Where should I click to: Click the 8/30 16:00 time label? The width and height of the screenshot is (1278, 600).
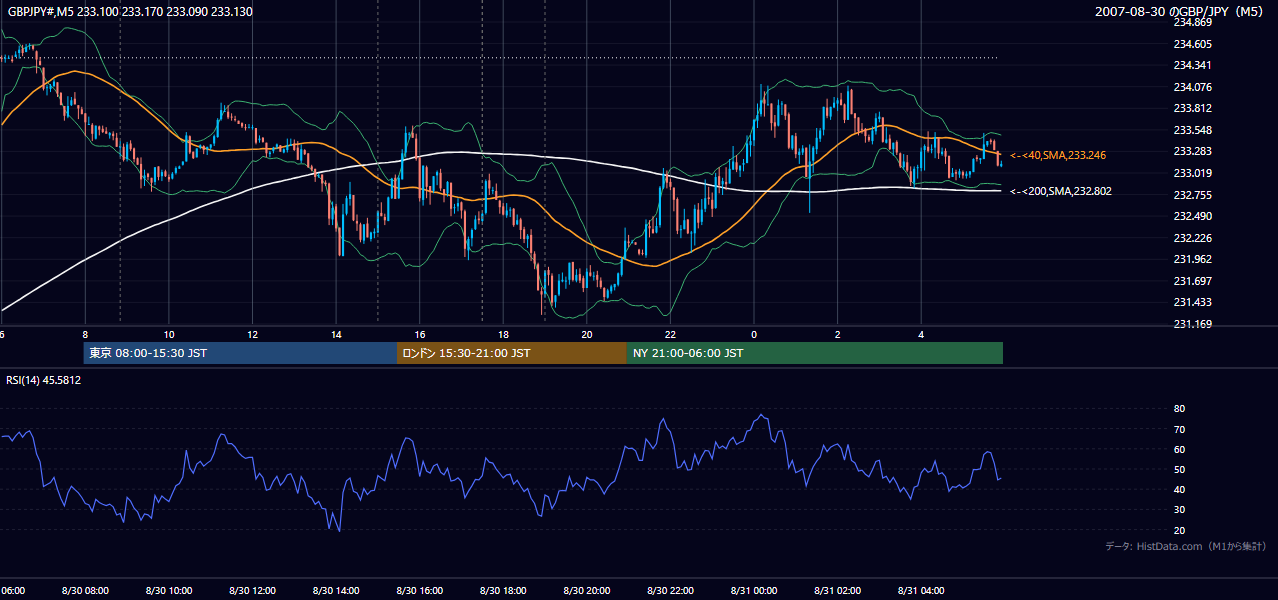pos(420,590)
